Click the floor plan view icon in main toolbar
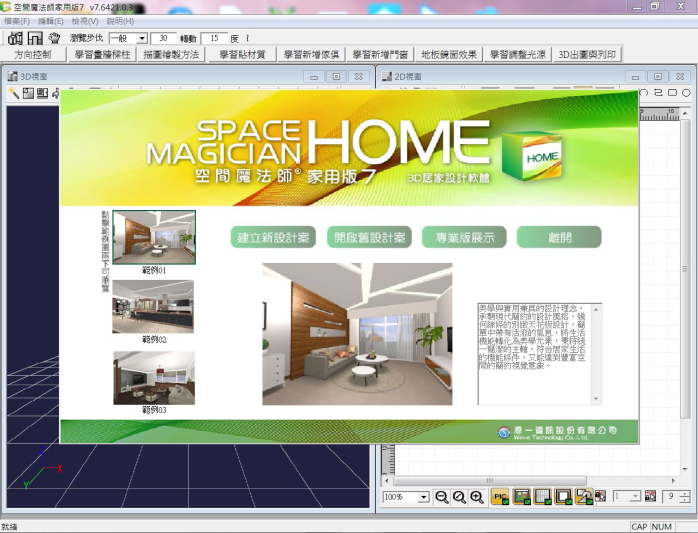The image size is (698, 533). pos(35,38)
